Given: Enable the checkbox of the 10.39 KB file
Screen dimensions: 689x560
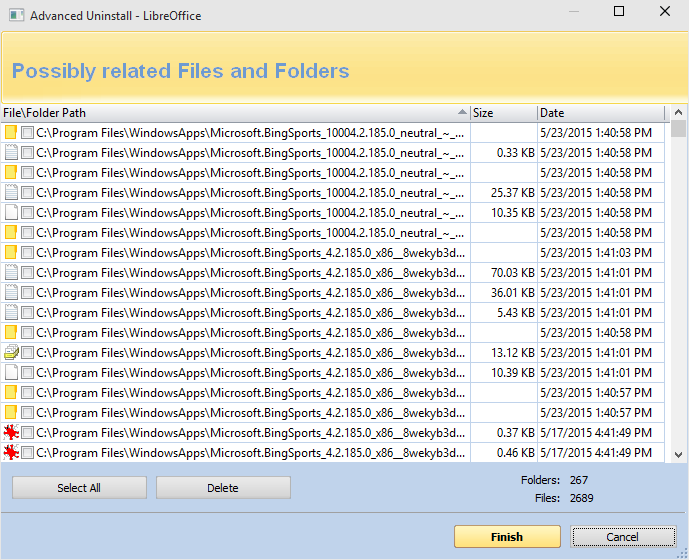Looking at the screenshot, I should point(27,373).
